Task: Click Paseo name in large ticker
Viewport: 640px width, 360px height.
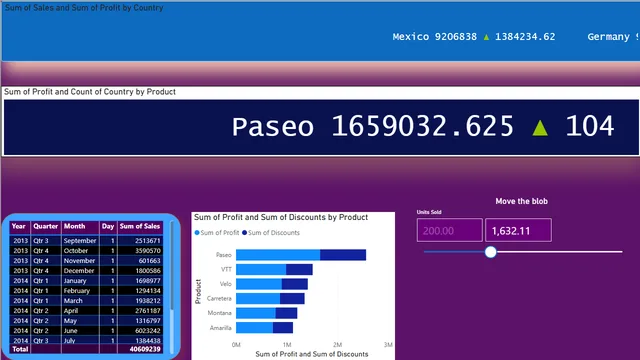Action: [273, 127]
